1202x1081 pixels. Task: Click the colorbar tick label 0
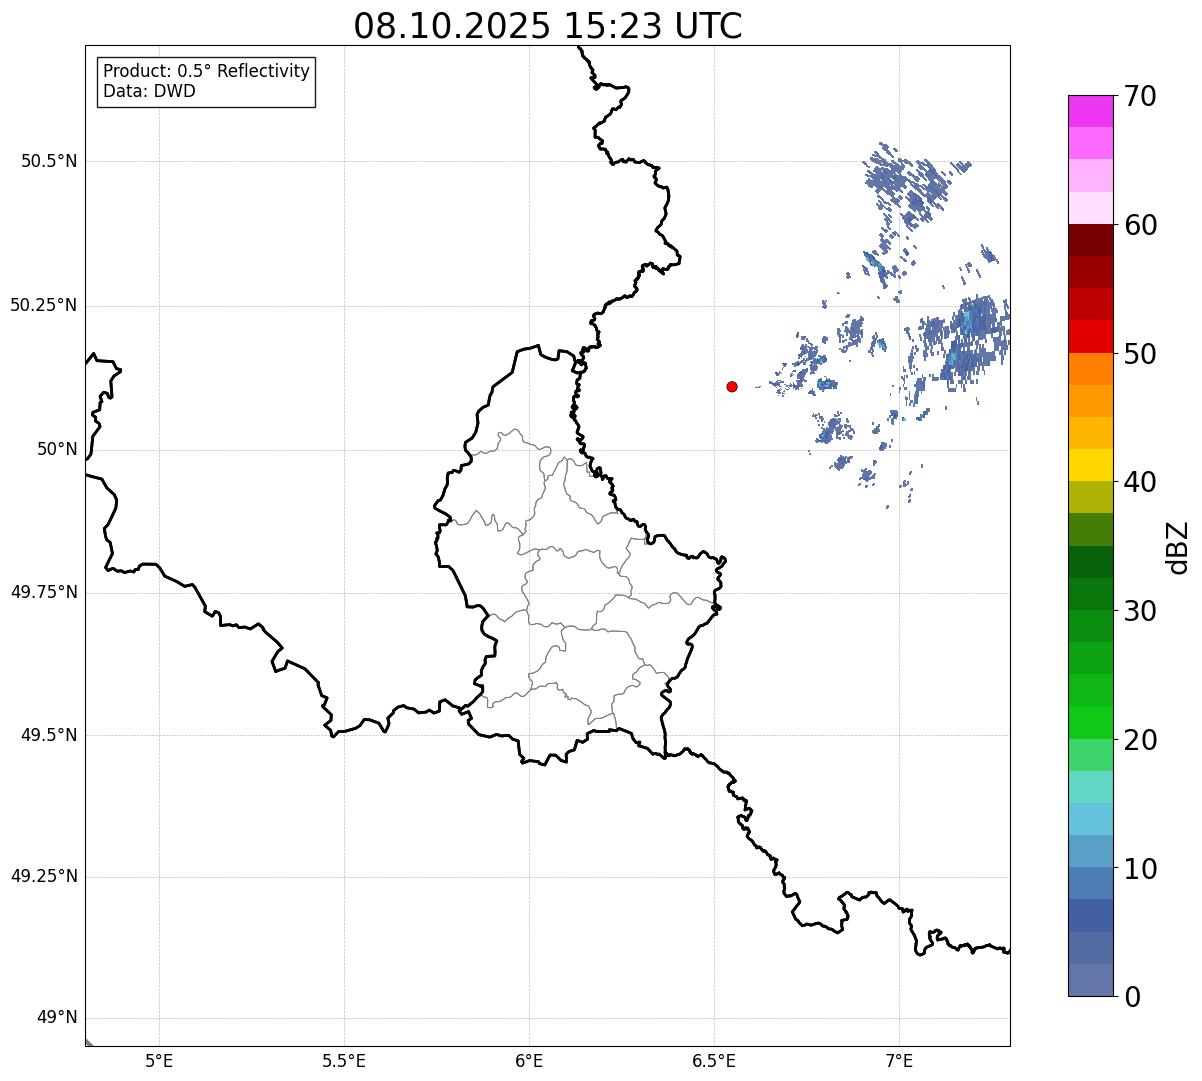[1132, 997]
